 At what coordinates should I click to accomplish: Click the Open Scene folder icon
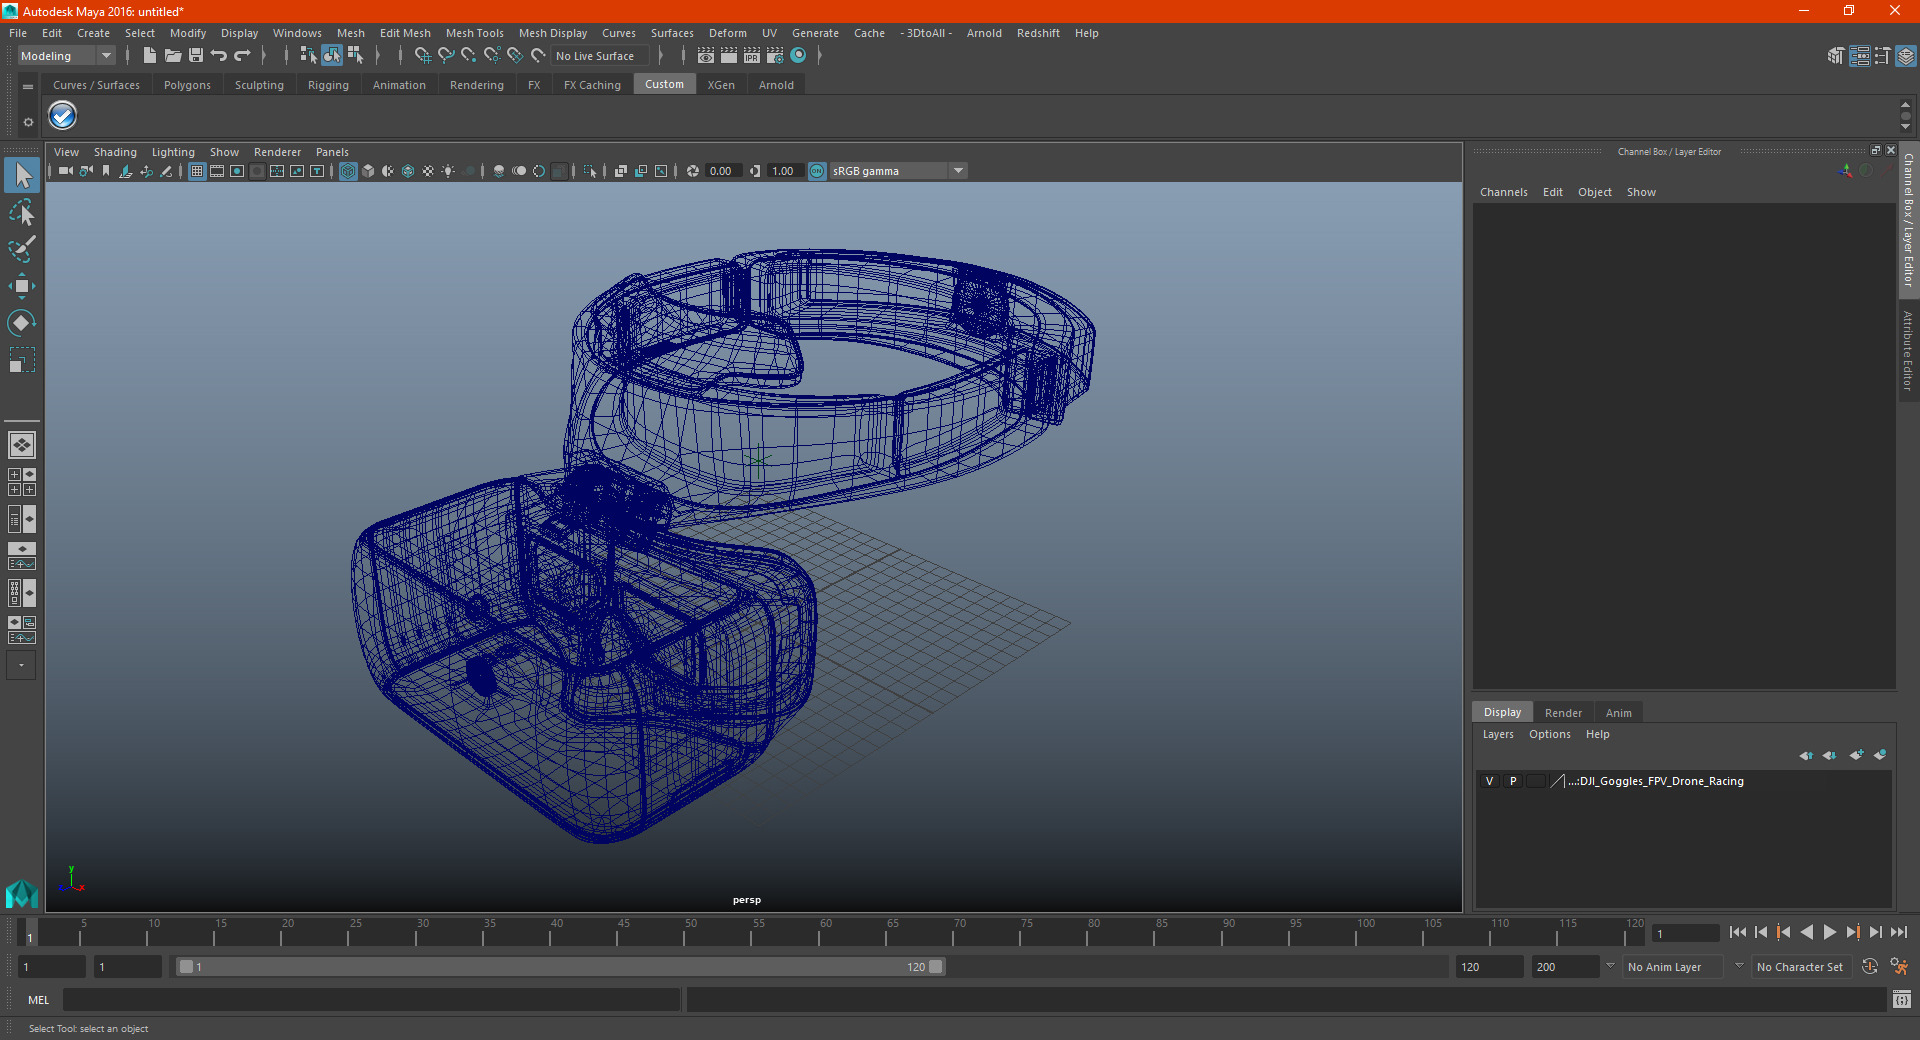173,56
